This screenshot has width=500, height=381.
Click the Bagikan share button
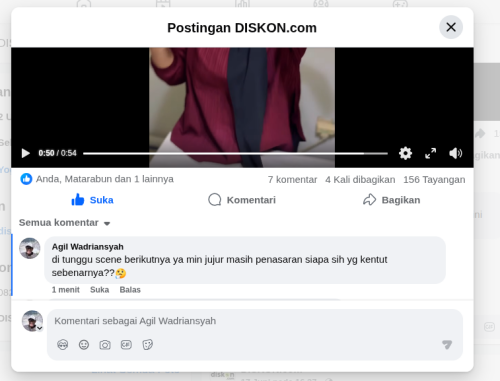(x=392, y=200)
